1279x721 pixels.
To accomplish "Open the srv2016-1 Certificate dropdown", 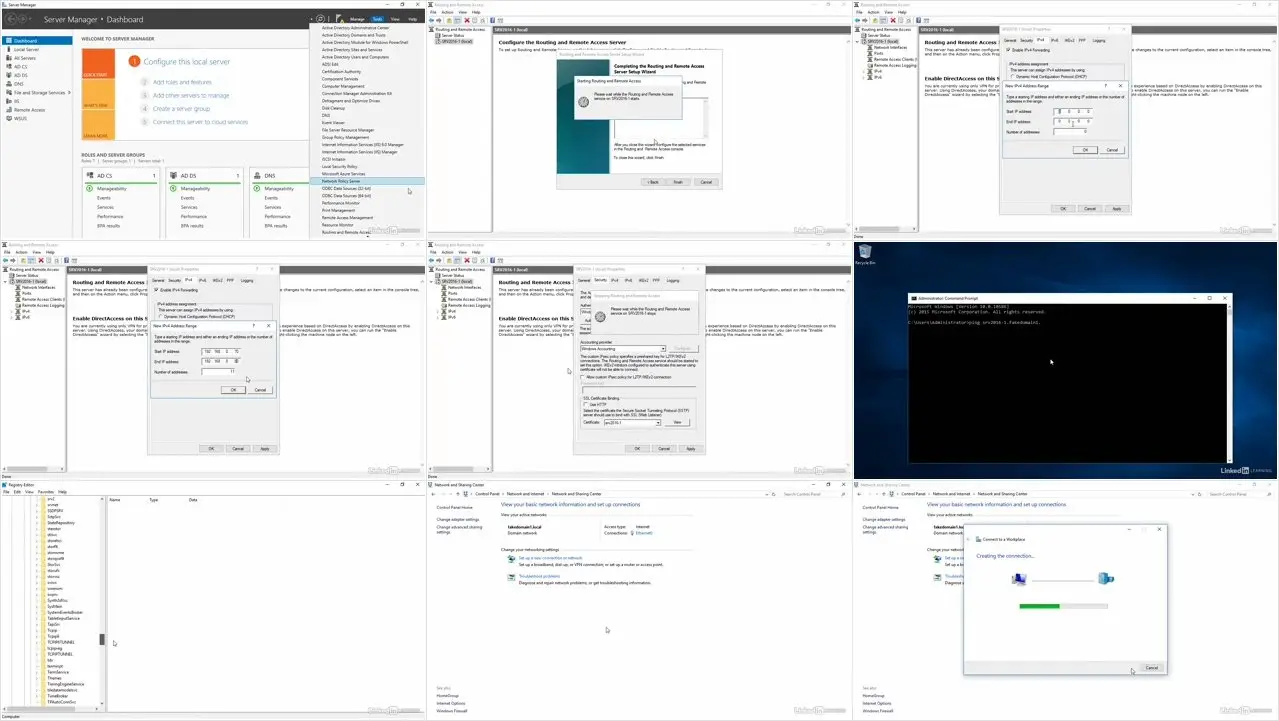I will [x=632, y=423].
